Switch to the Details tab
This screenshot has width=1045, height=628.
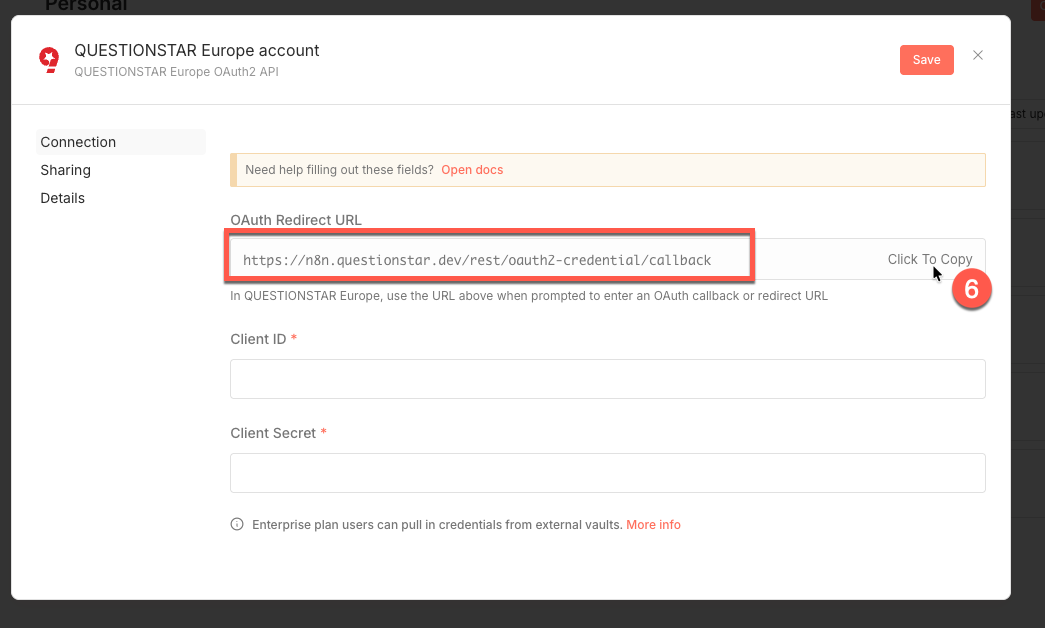[63, 198]
